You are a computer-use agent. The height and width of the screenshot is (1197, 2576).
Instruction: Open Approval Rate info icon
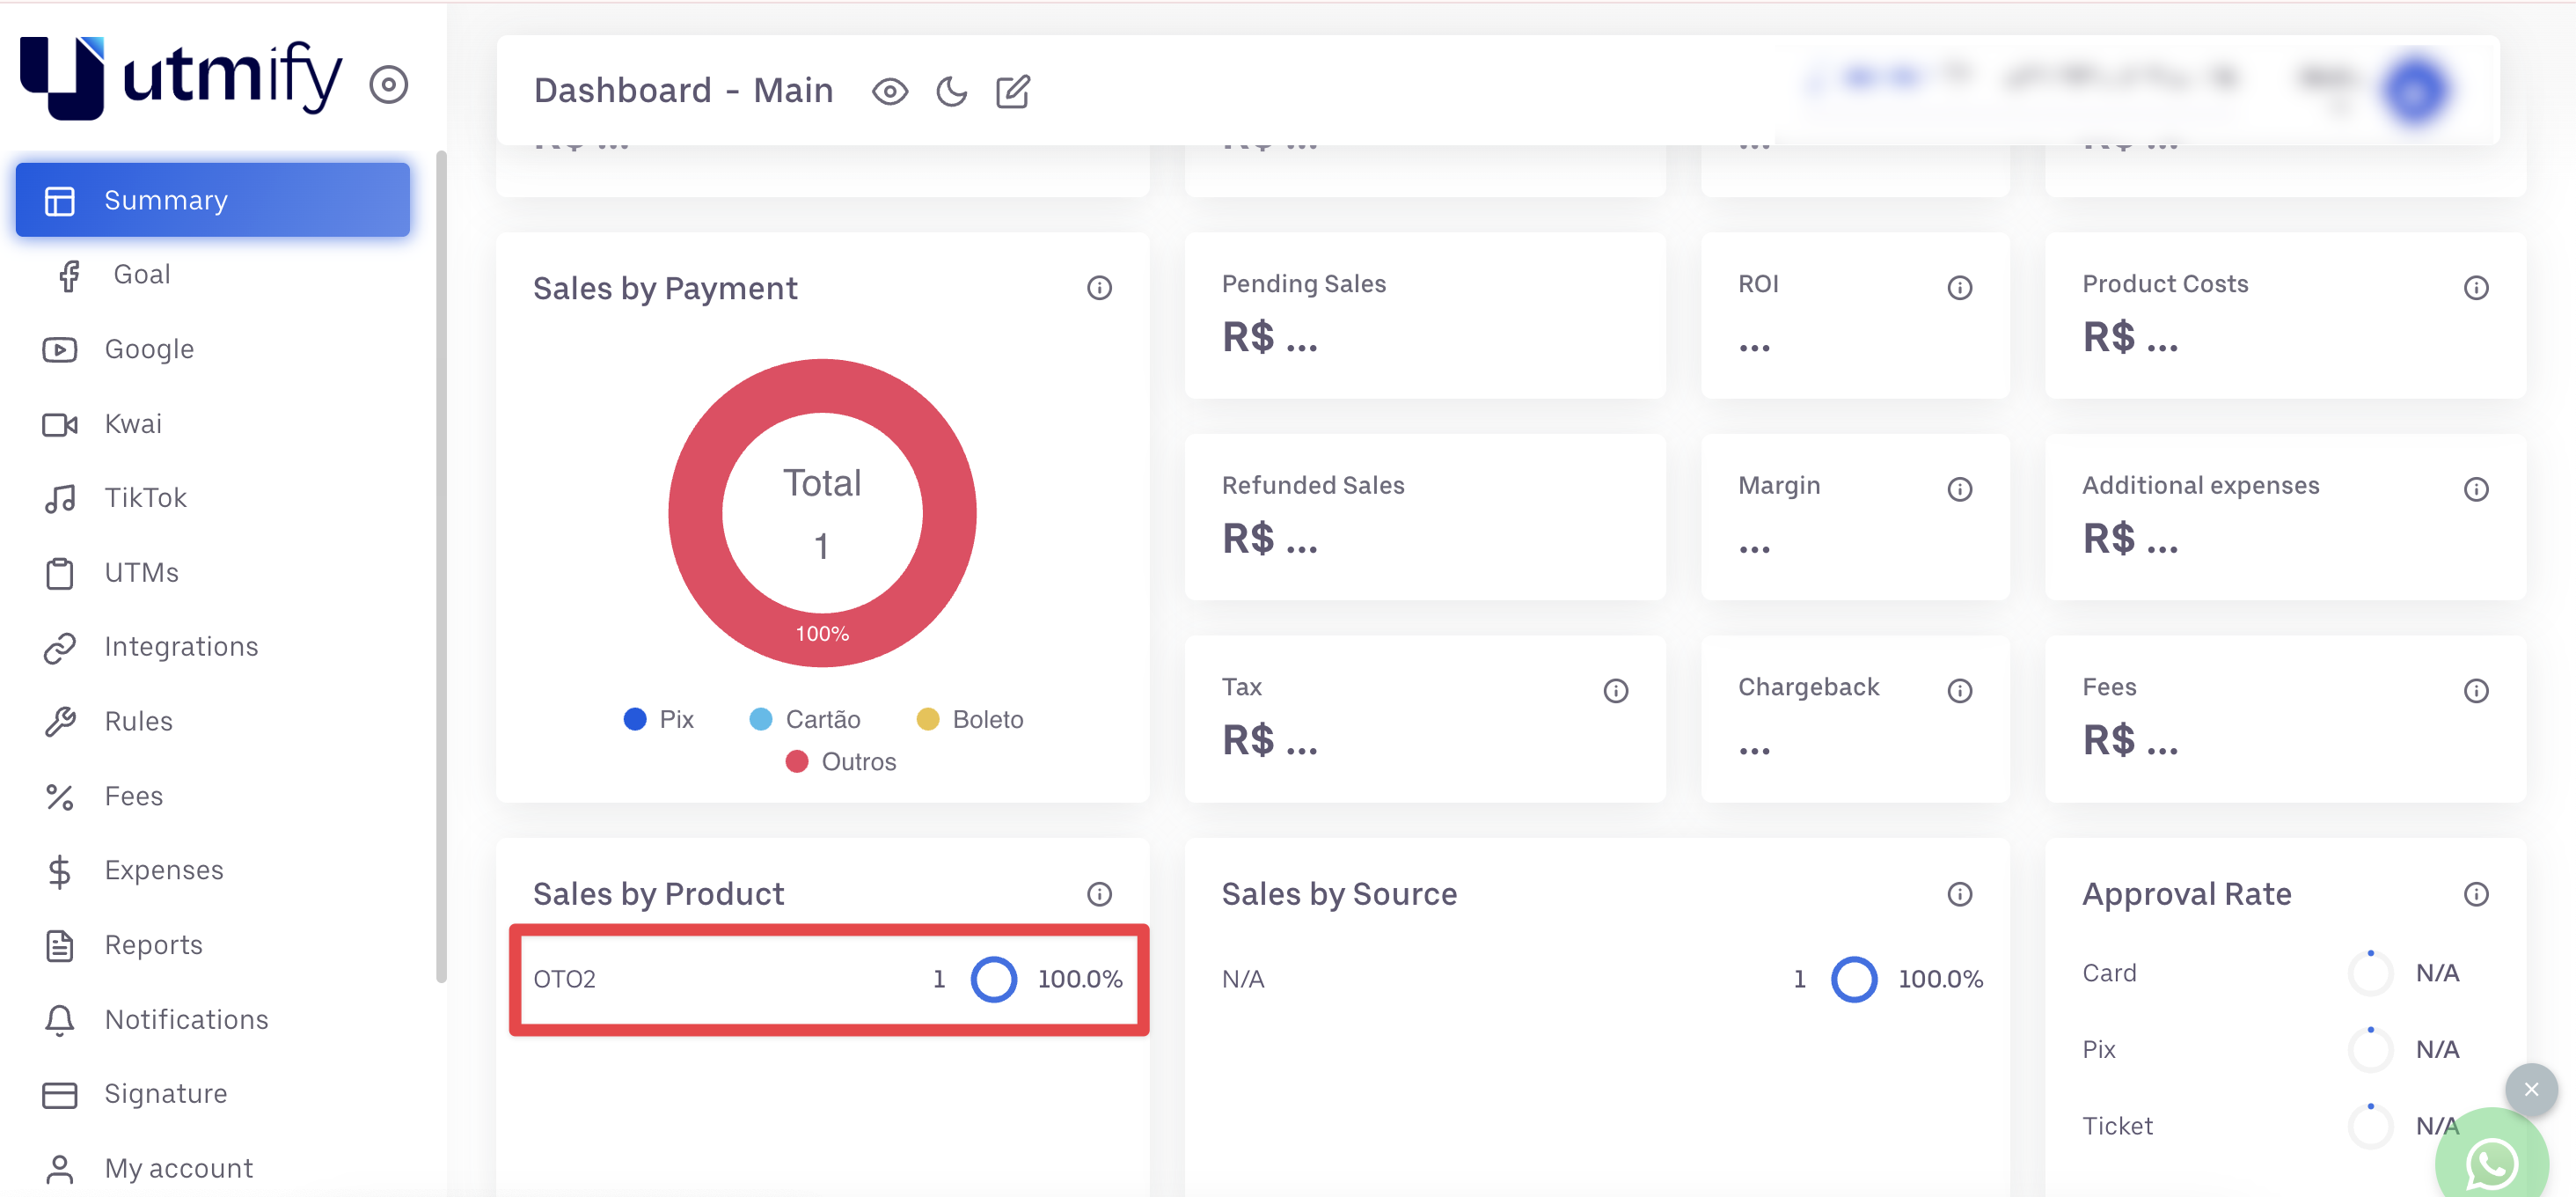point(2475,894)
